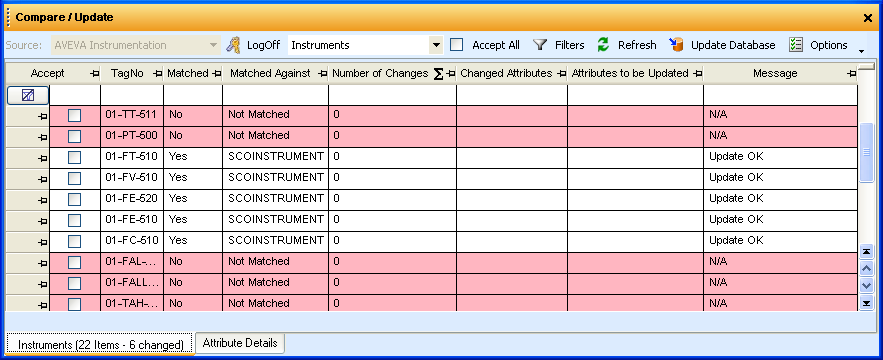Open the Instruments dropdown list

click(436, 45)
